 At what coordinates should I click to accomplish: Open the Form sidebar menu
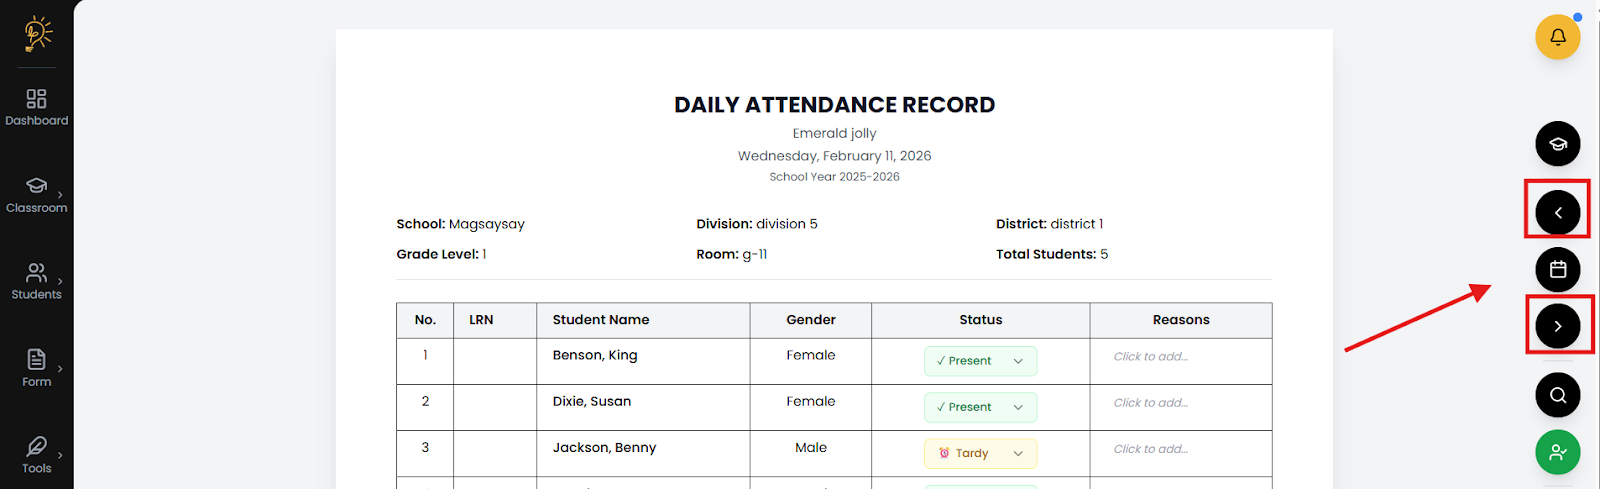37,367
